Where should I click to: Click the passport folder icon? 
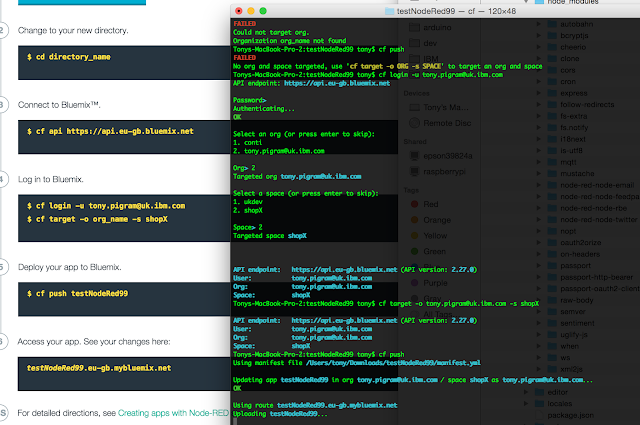click(x=553, y=266)
